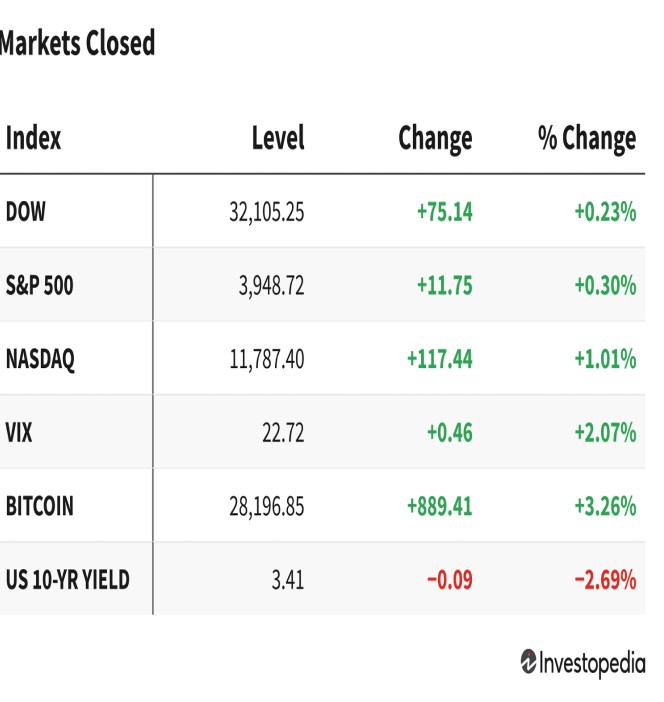Select the S&P 500 row label
Image resolution: width=664 pixels, height=702 pixels.
(39, 285)
